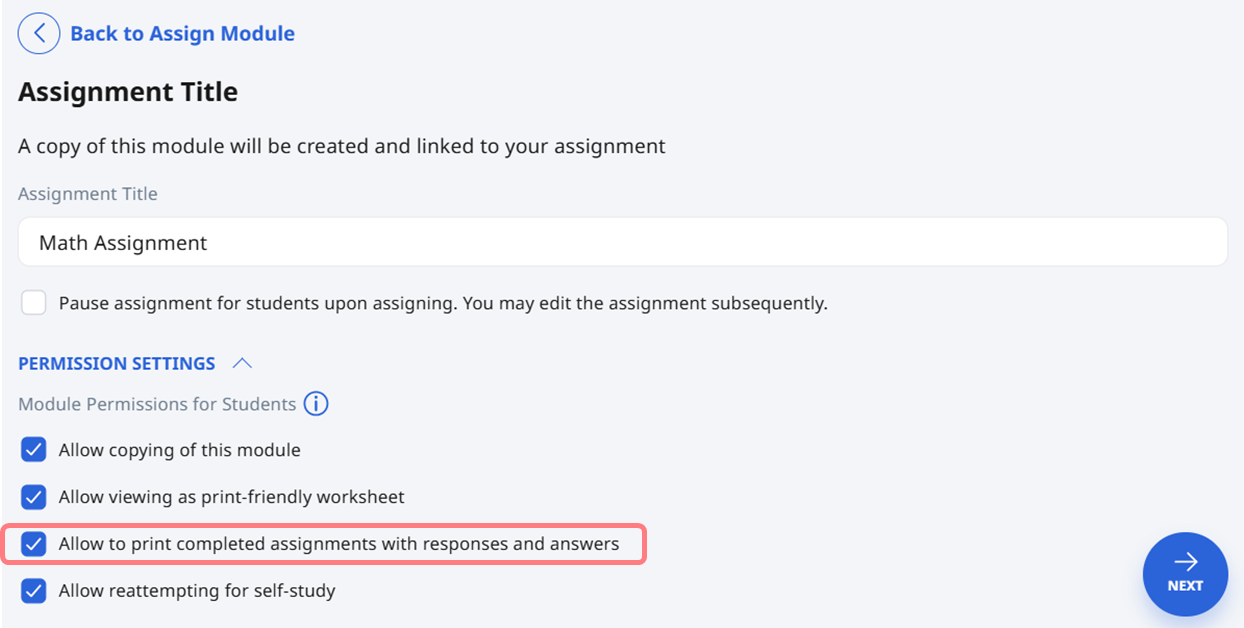Image resolution: width=1244 pixels, height=628 pixels.
Task: Toggle the Allow reattempting for self-study checkbox
Action: [34, 591]
